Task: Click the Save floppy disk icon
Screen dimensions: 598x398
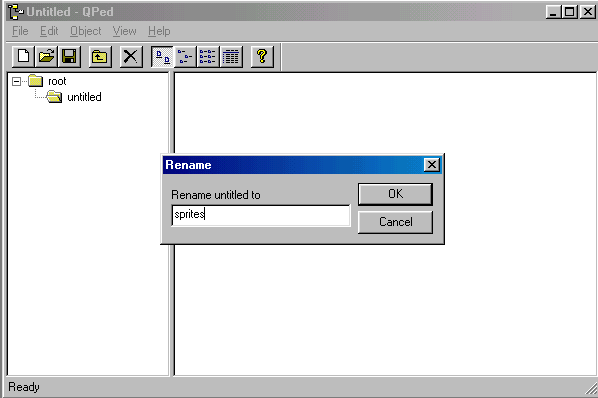Action: (69, 56)
